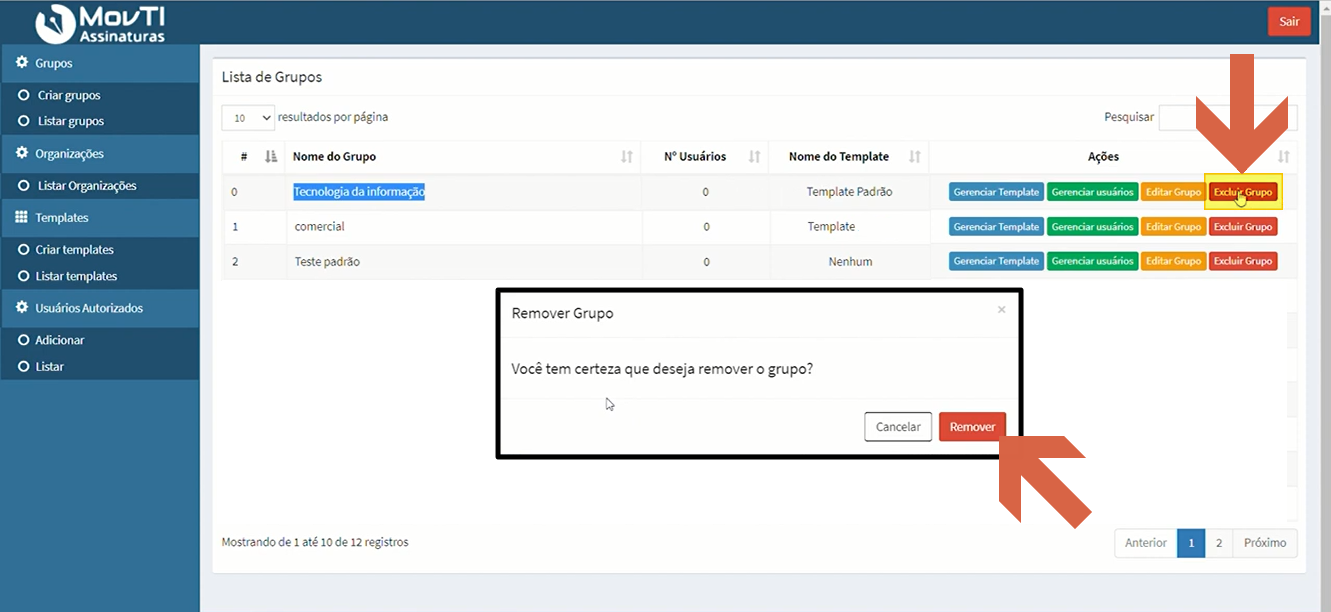Open the results per page dropdown
Image resolution: width=1331 pixels, height=612 pixels.
point(248,118)
